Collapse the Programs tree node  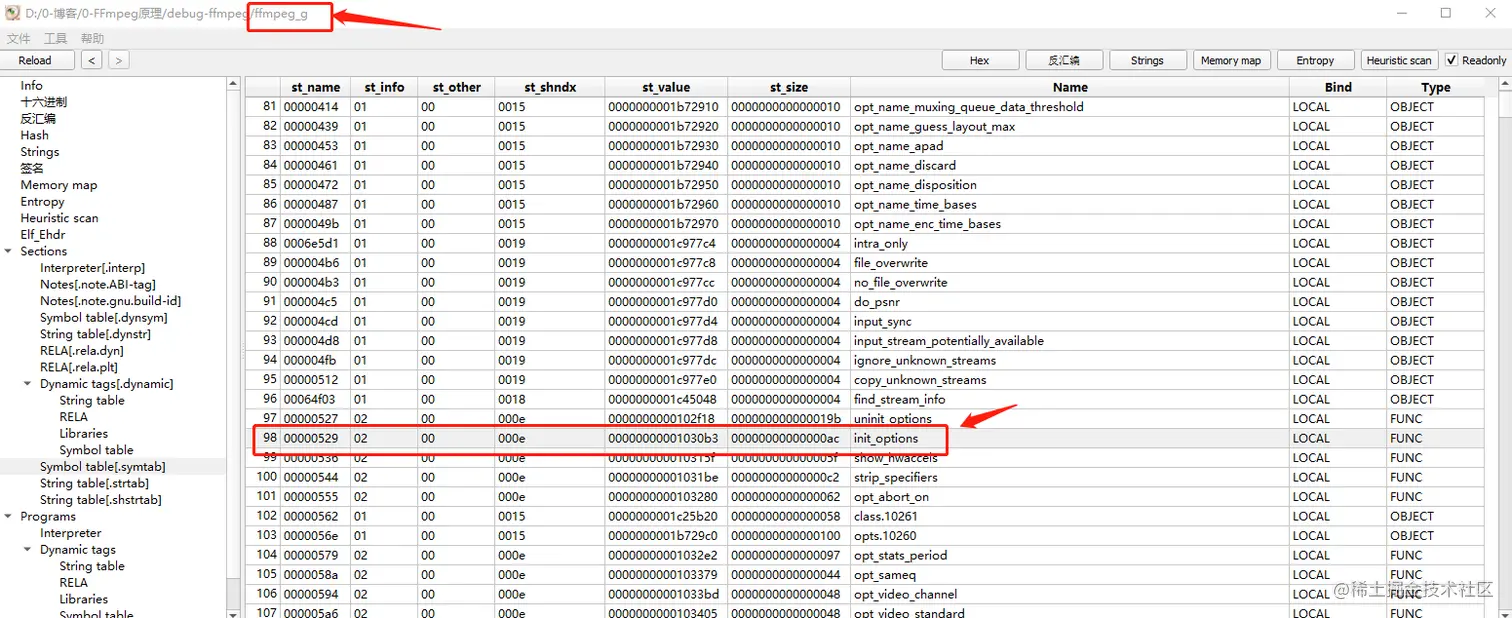tap(9, 516)
